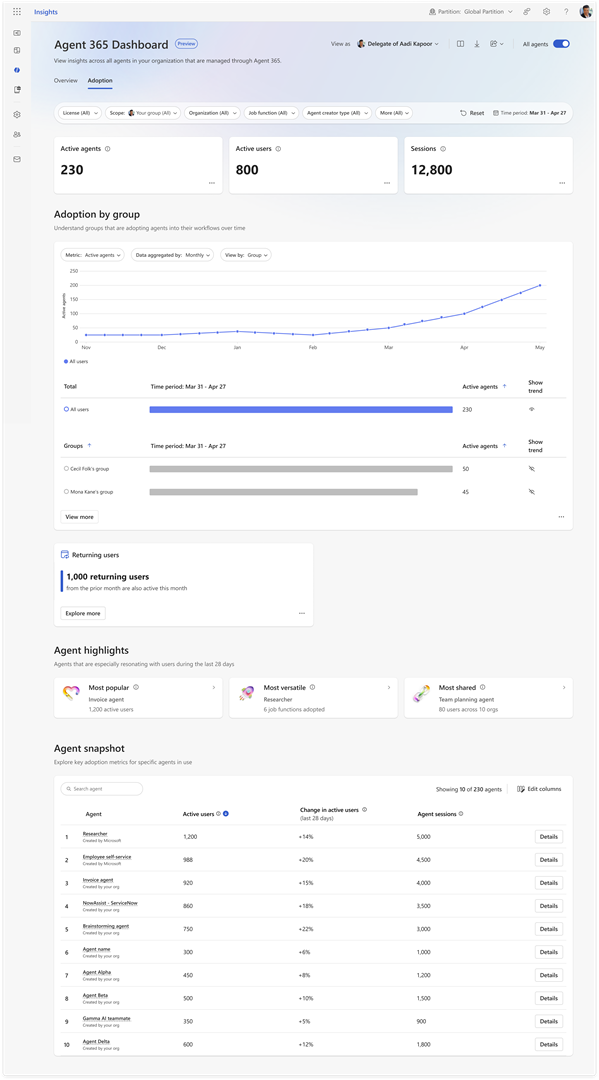
Task: Click the settings gear in top bar
Action: tap(546, 12)
